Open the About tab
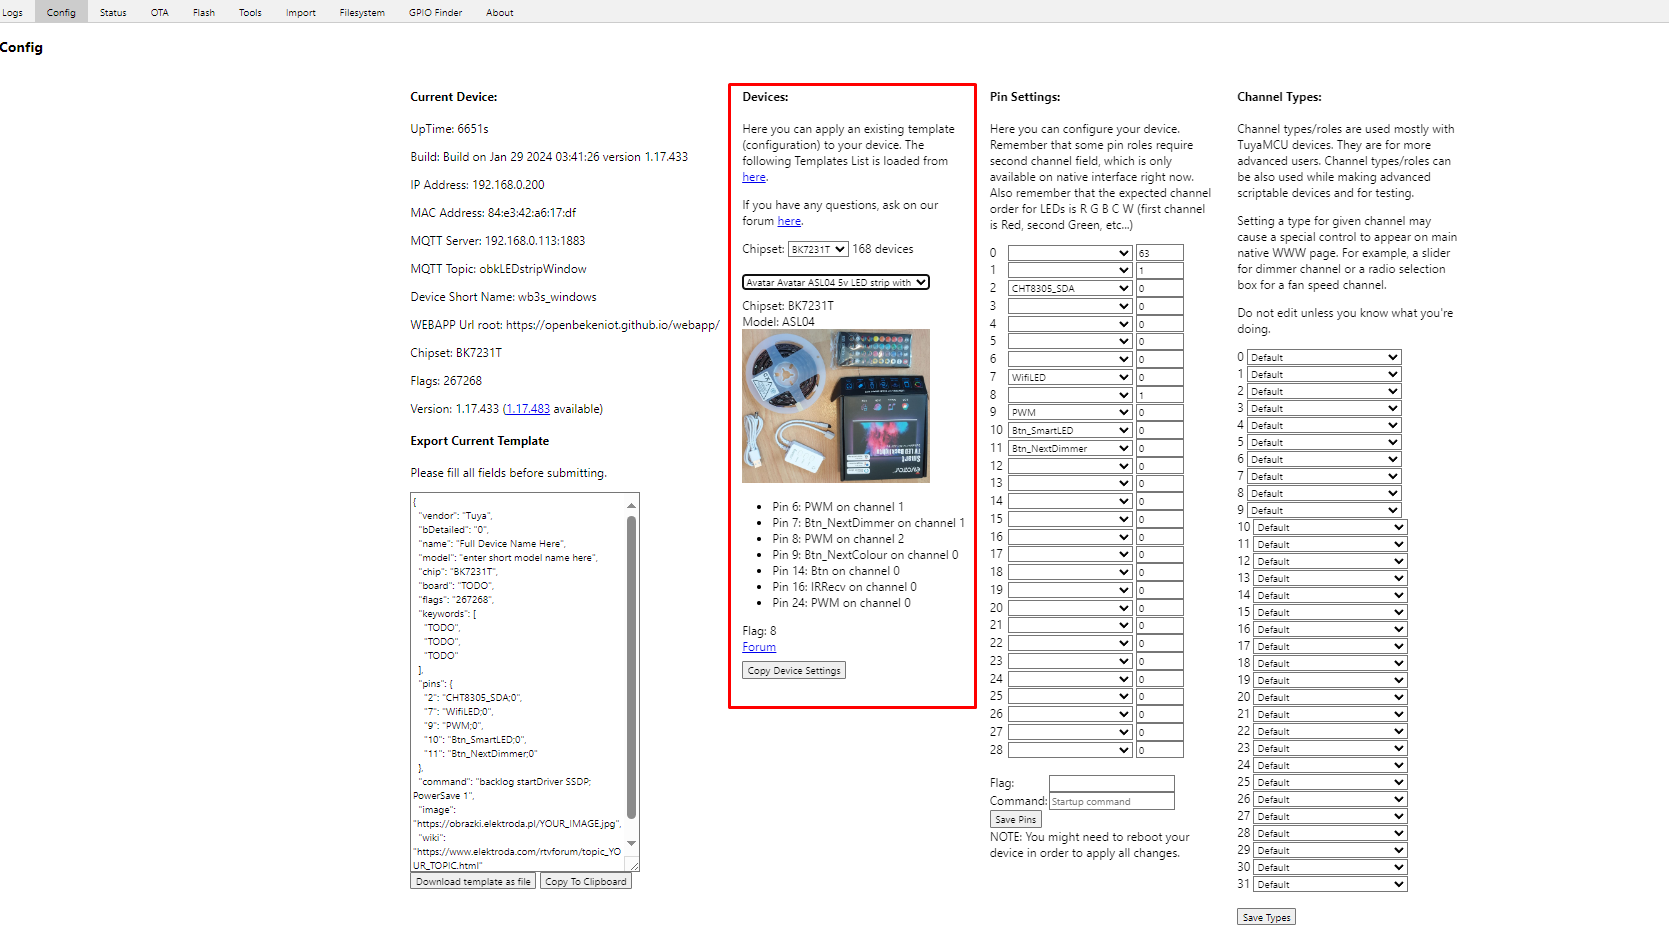The image size is (1669, 947). point(500,12)
